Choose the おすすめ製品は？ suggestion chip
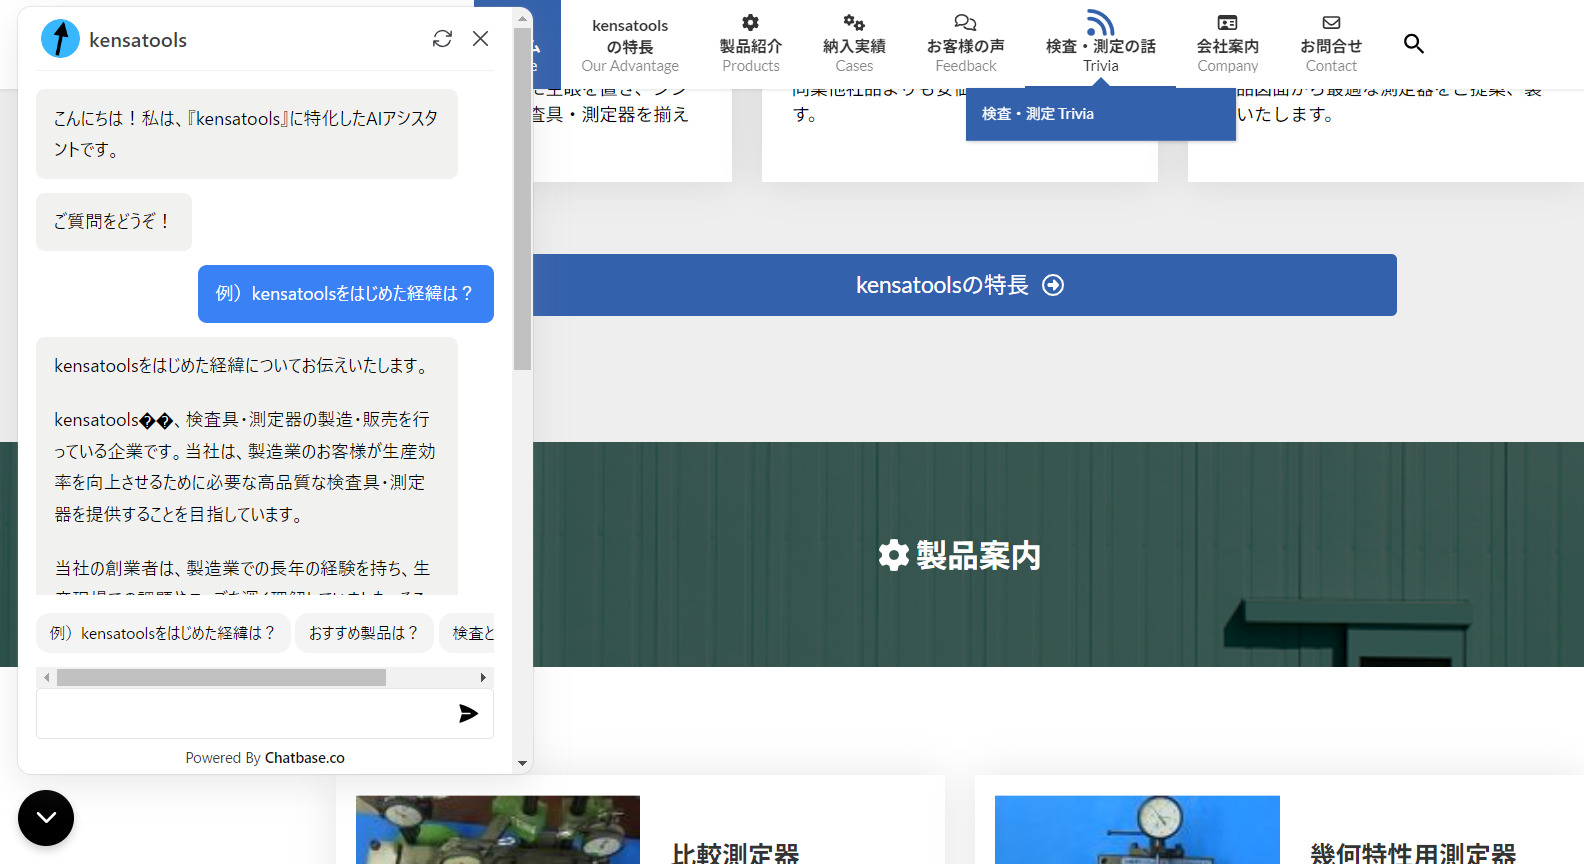Screen dimensions: 1584x864 coord(364,633)
